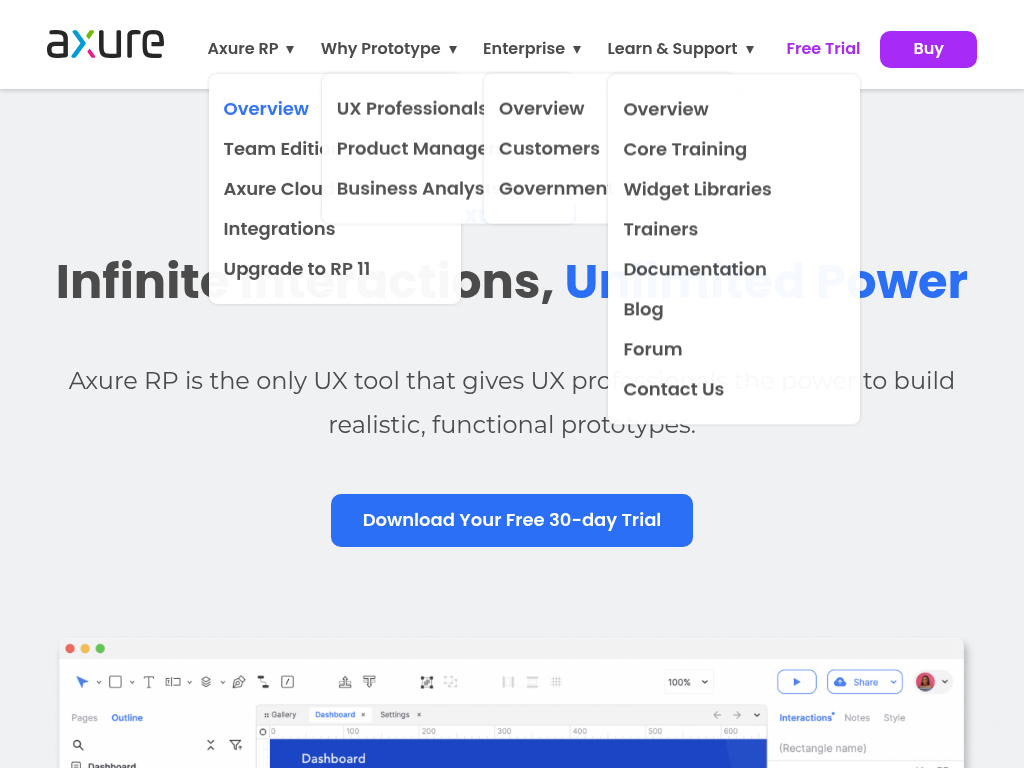Screen dimensions: 1024x768
Task: Choose UX Professionals menu item
Action: point(411,108)
